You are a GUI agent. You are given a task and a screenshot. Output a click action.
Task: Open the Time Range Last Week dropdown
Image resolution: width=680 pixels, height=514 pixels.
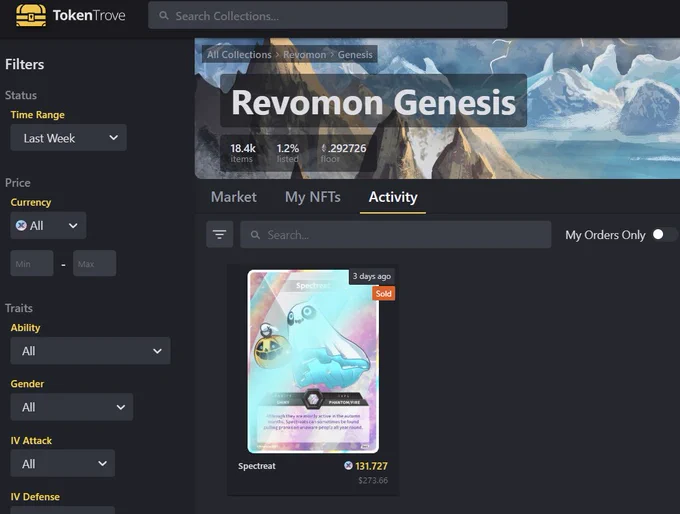[x=69, y=138]
